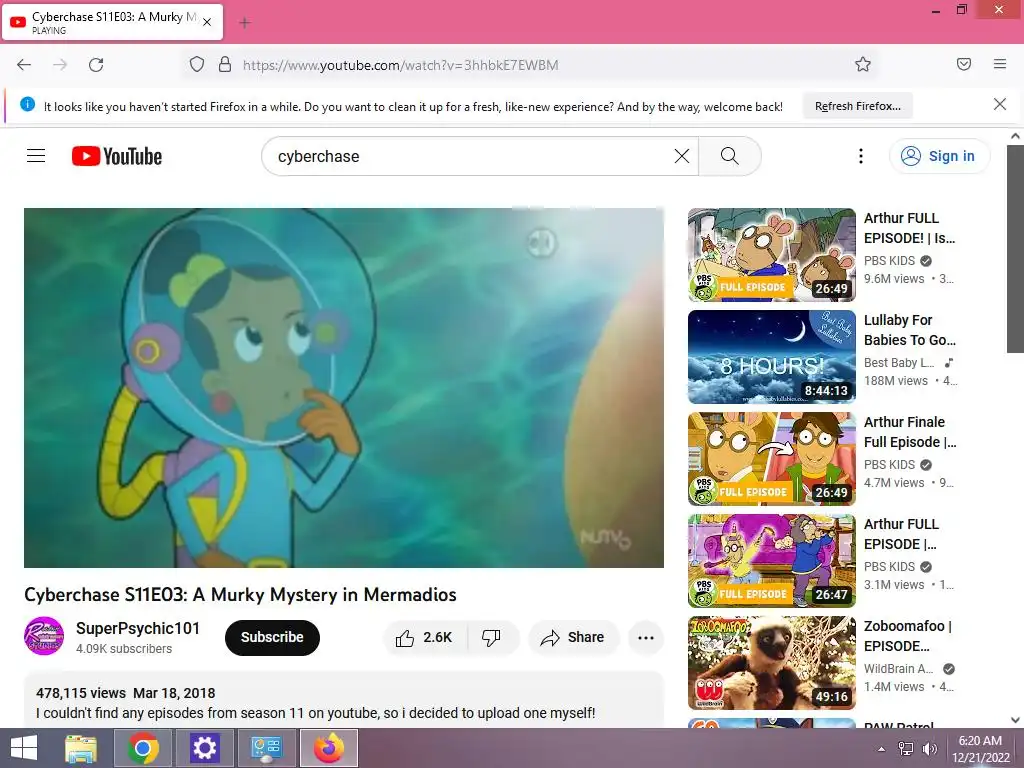Click the Firefox back arrow button

tap(24, 65)
